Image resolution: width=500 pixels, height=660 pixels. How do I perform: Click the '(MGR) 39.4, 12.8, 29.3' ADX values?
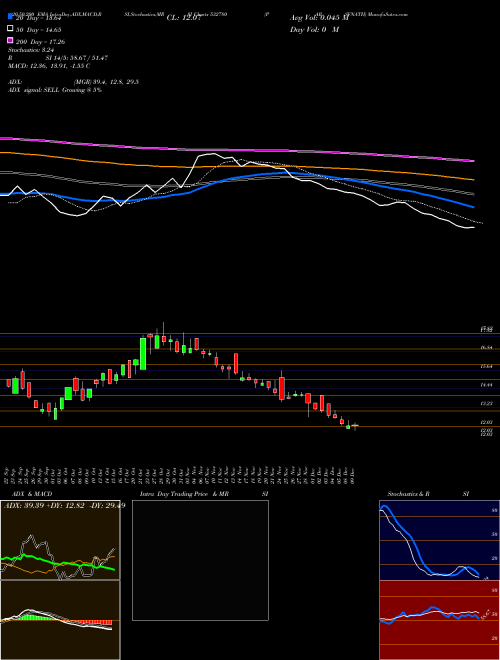[x=106, y=82]
